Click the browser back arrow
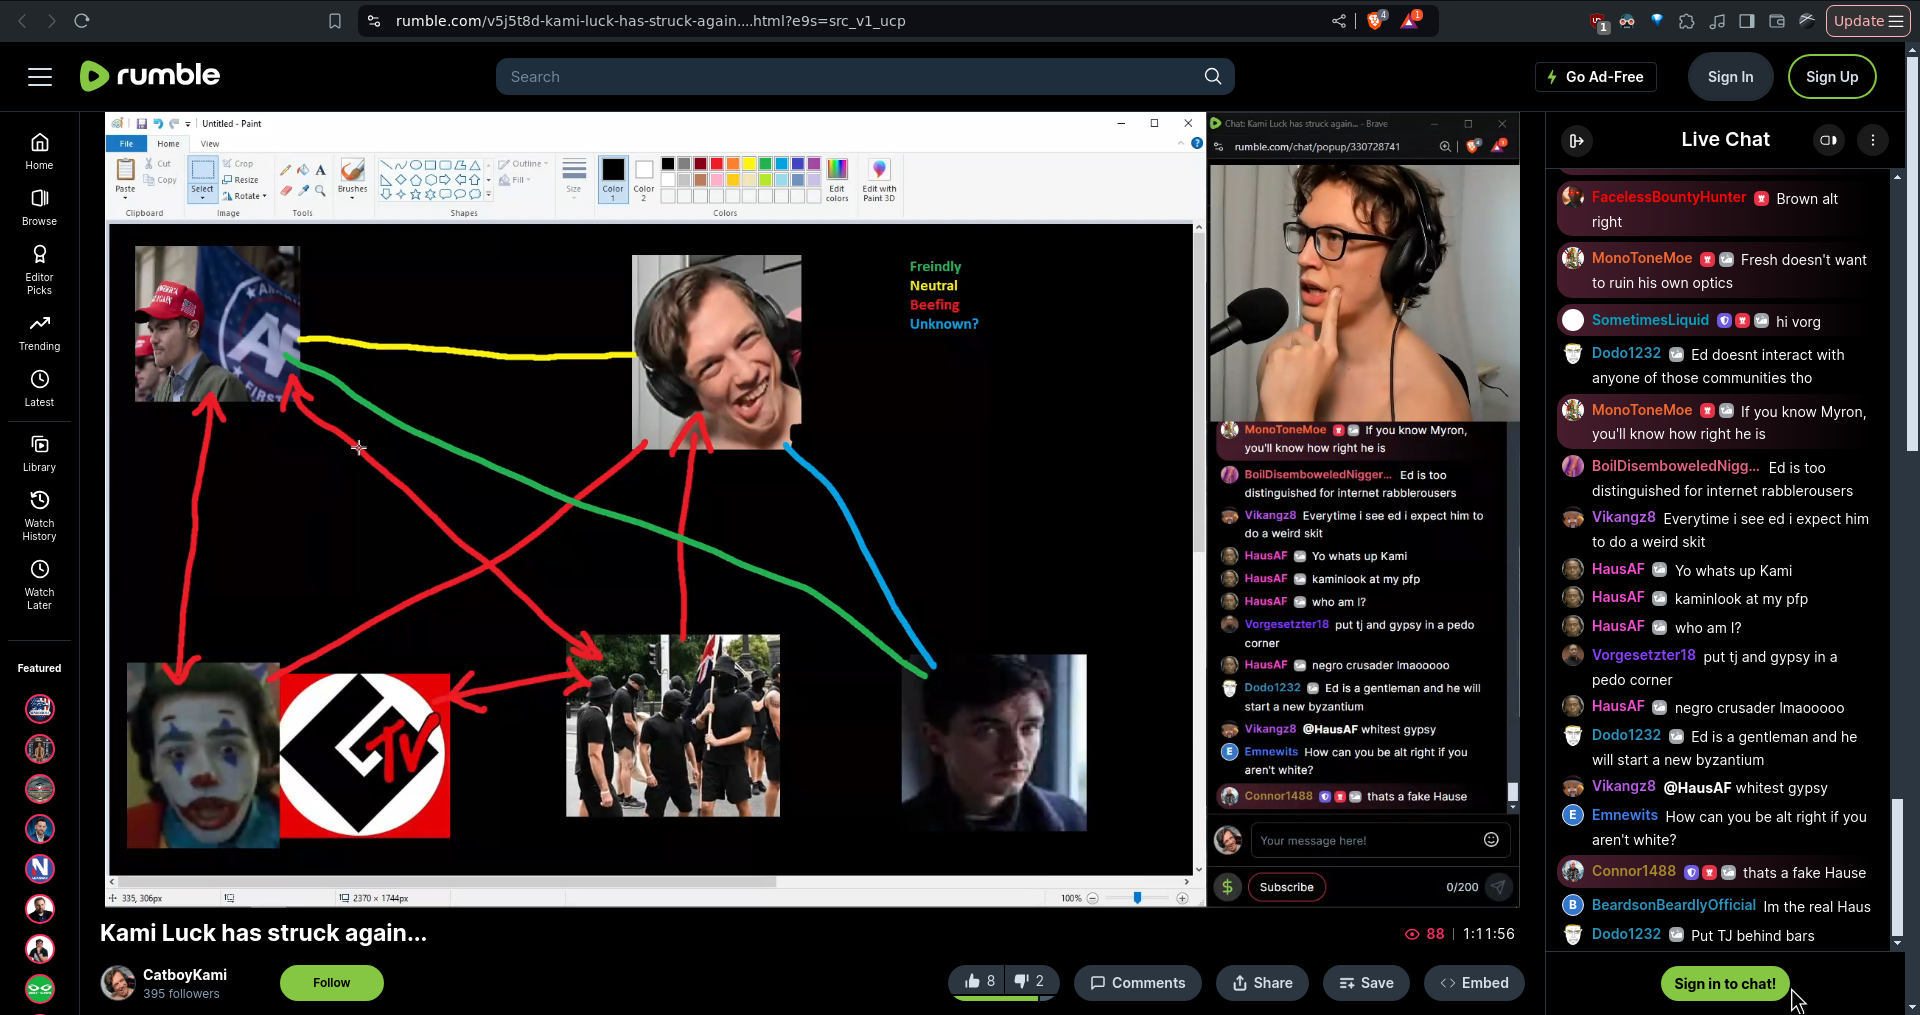Image resolution: width=1920 pixels, height=1015 pixels. tap(22, 20)
